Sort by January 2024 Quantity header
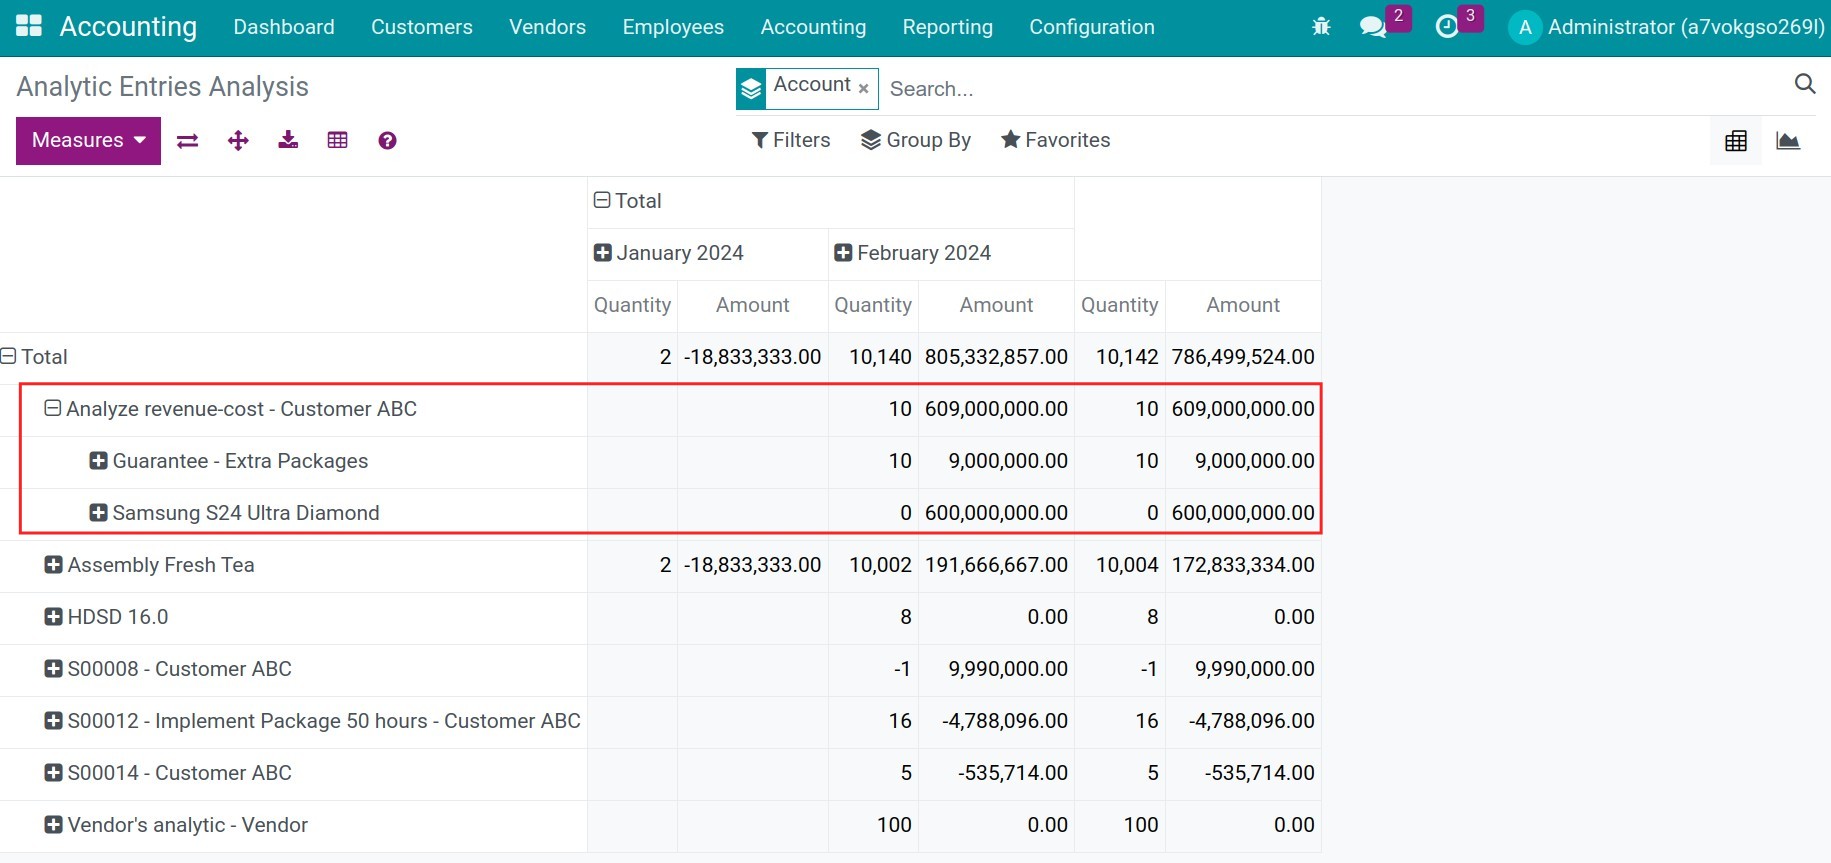This screenshot has width=1831, height=863. point(632,305)
